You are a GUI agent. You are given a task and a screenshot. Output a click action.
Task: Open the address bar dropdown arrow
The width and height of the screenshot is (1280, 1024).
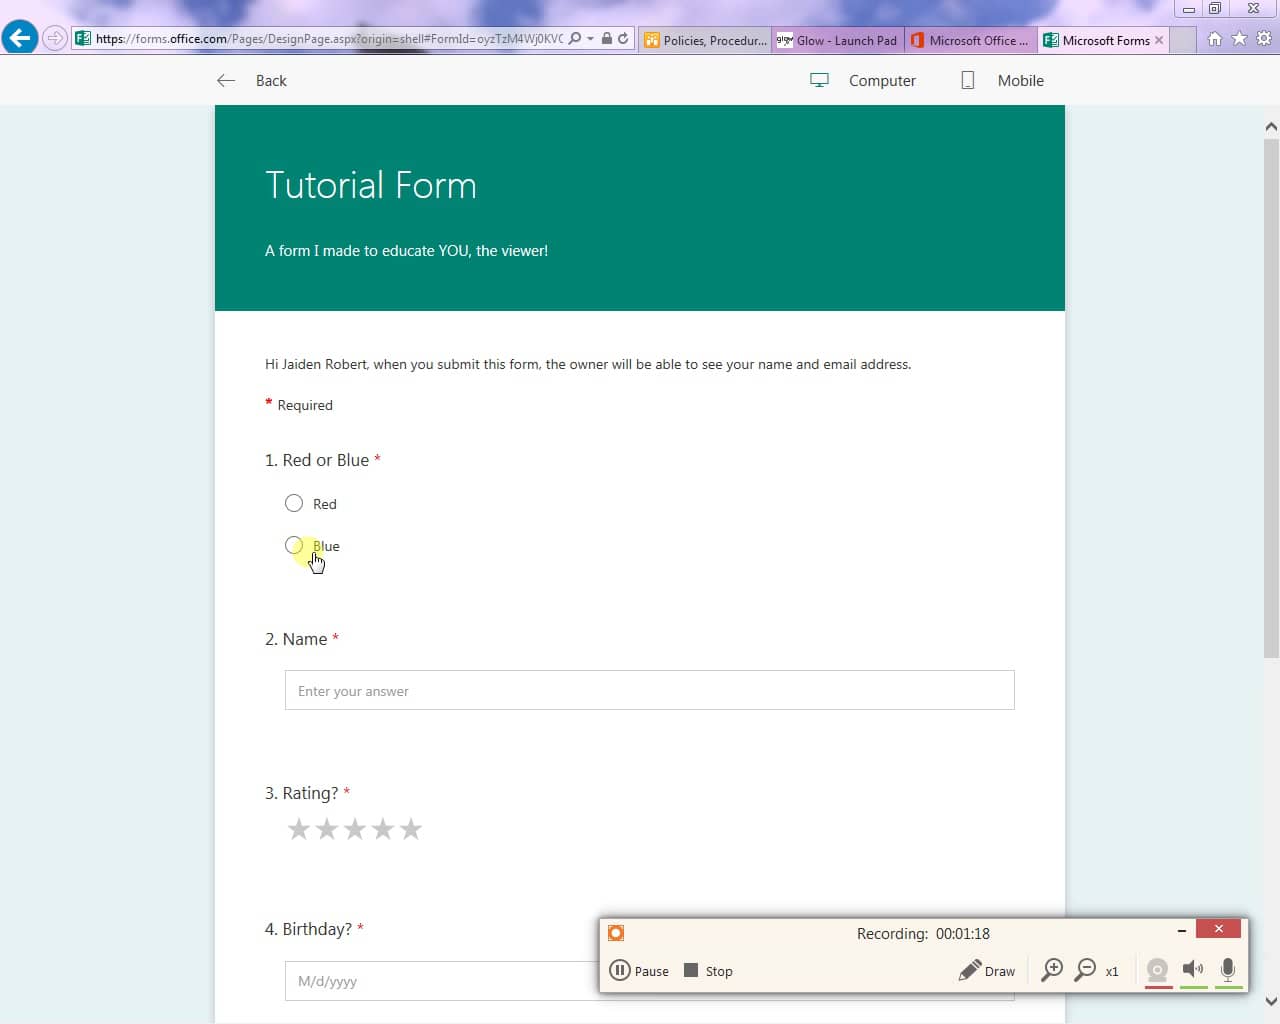coord(591,39)
